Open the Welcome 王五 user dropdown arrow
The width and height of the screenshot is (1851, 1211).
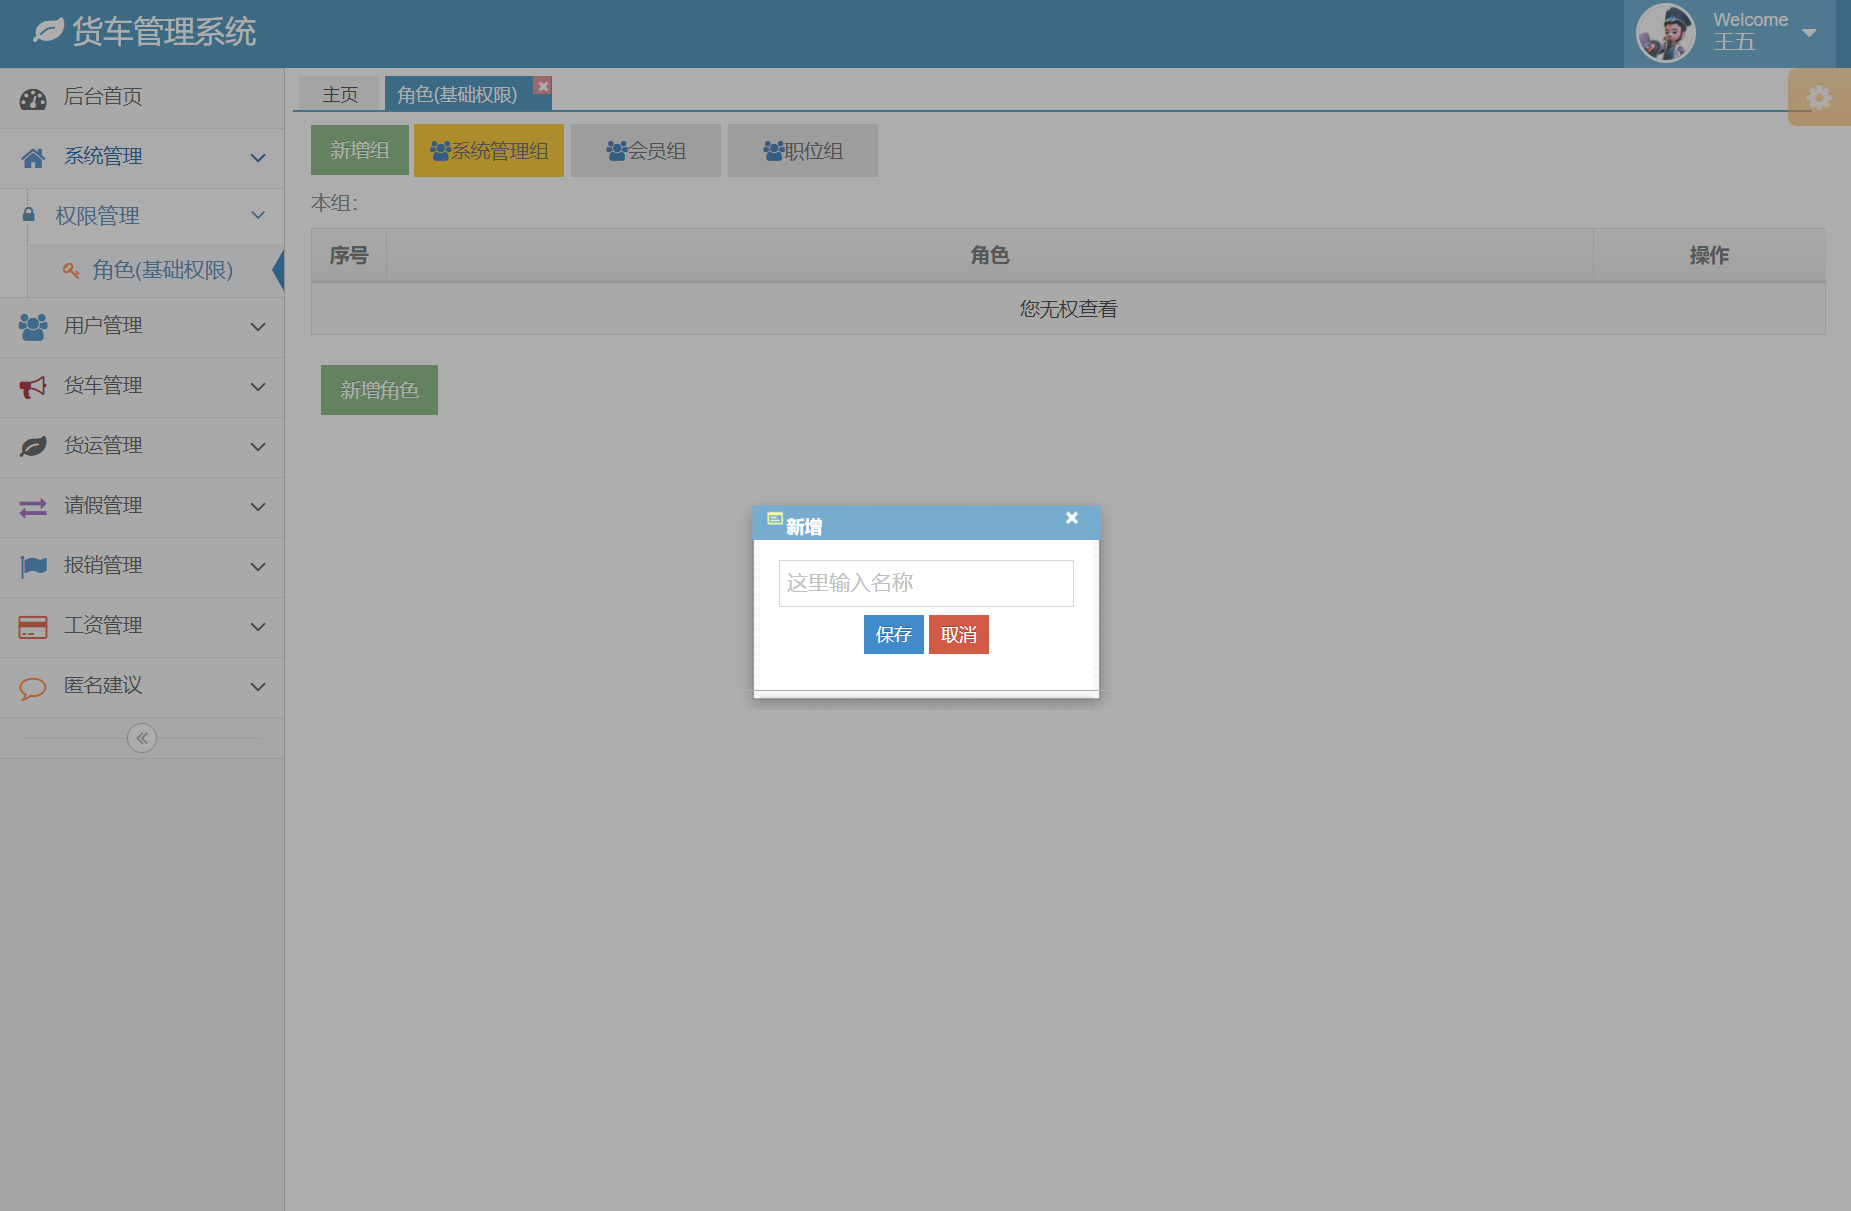pos(1809,33)
